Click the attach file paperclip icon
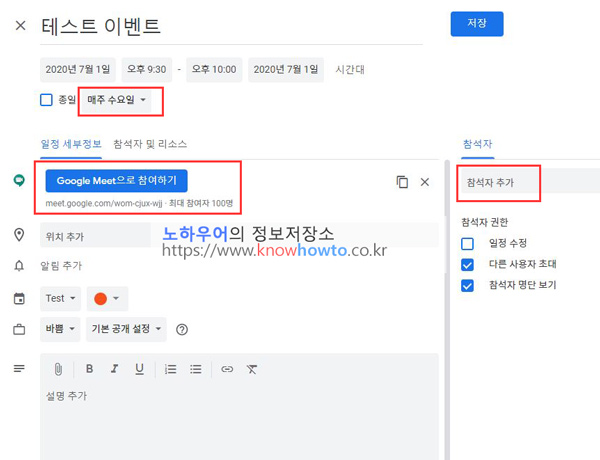The width and height of the screenshot is (600, 460). tap(58, 369)
